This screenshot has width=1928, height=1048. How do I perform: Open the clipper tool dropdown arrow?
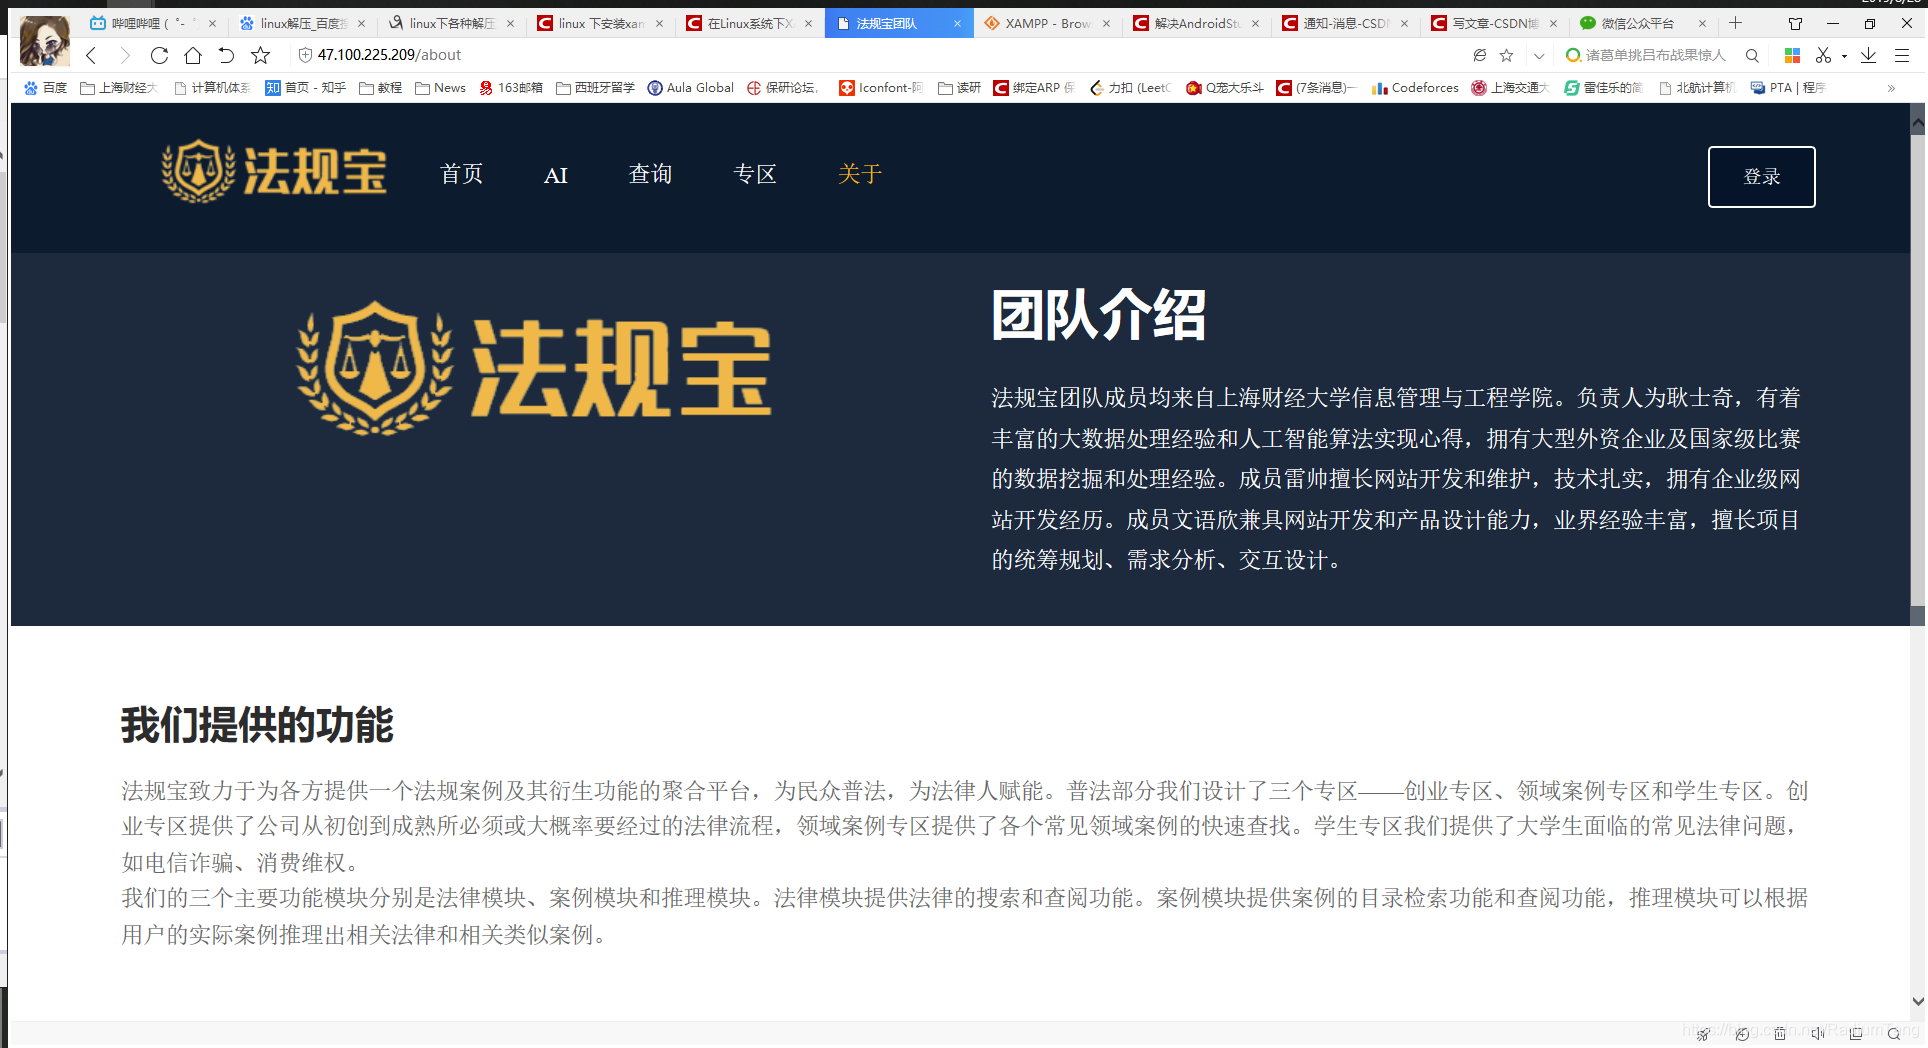[x=1843, y=55]
